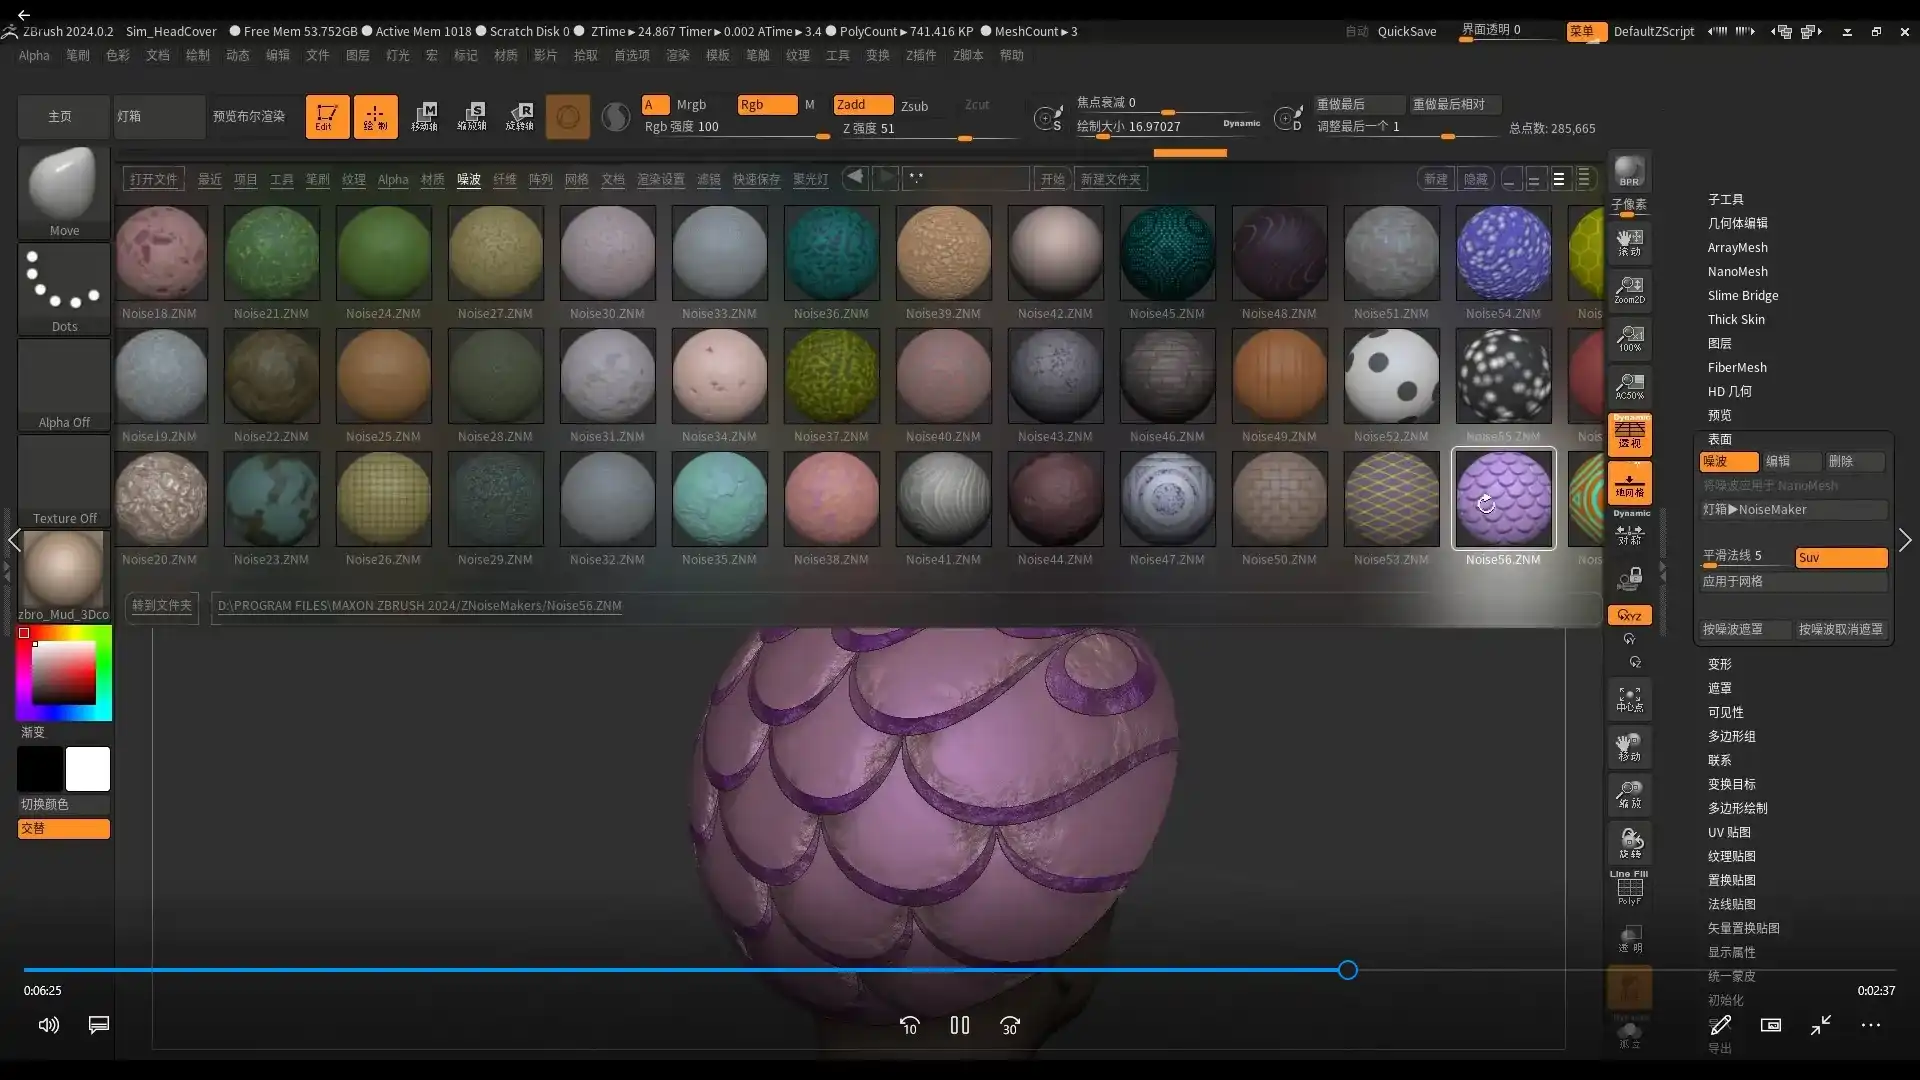
Task: Expand the 几何体编辑 subpalette
Action: [1737, 223]
